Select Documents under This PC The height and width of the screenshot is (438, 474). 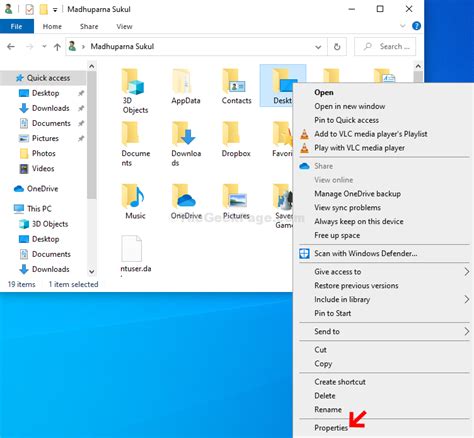click(x=51, y=254)
